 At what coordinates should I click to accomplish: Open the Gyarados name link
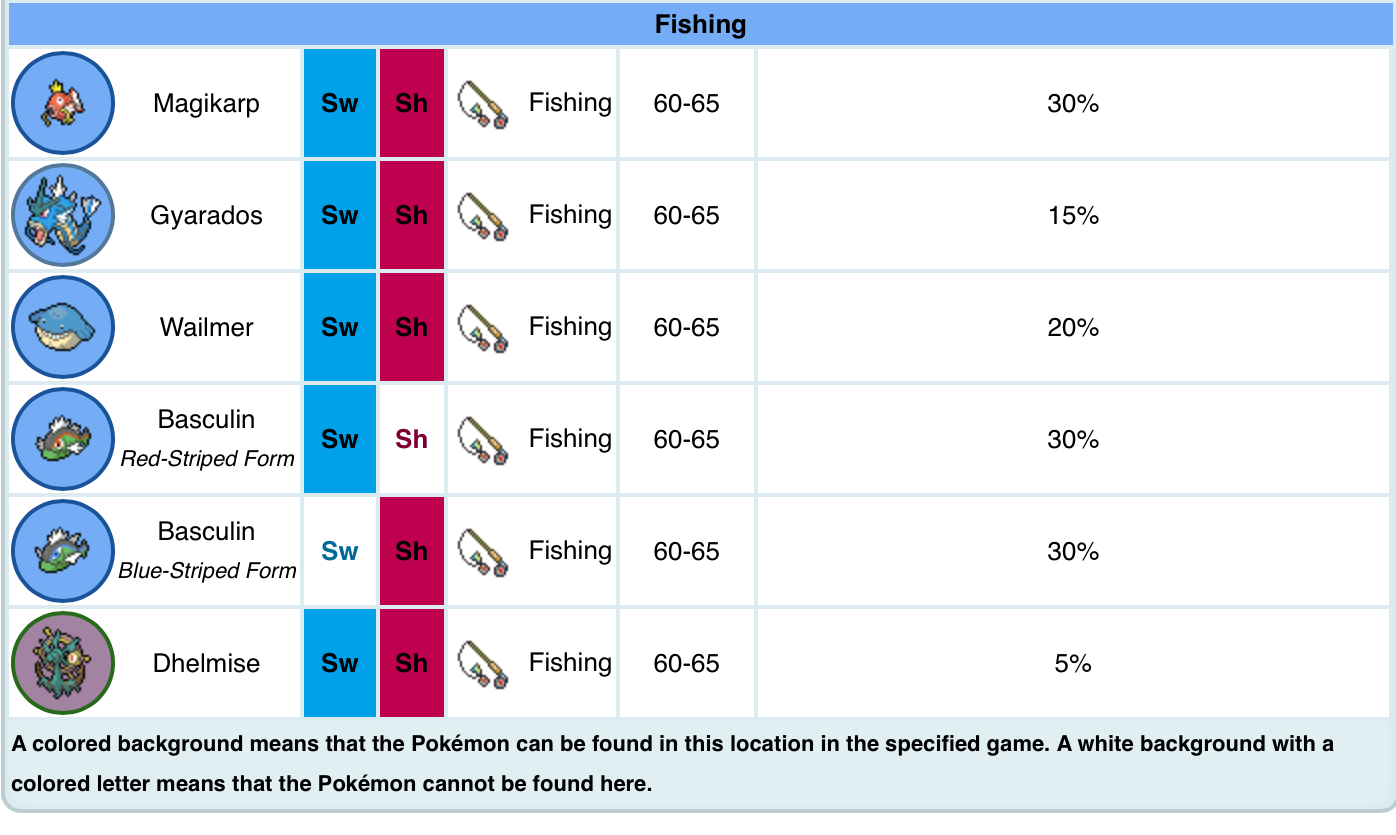206,215
